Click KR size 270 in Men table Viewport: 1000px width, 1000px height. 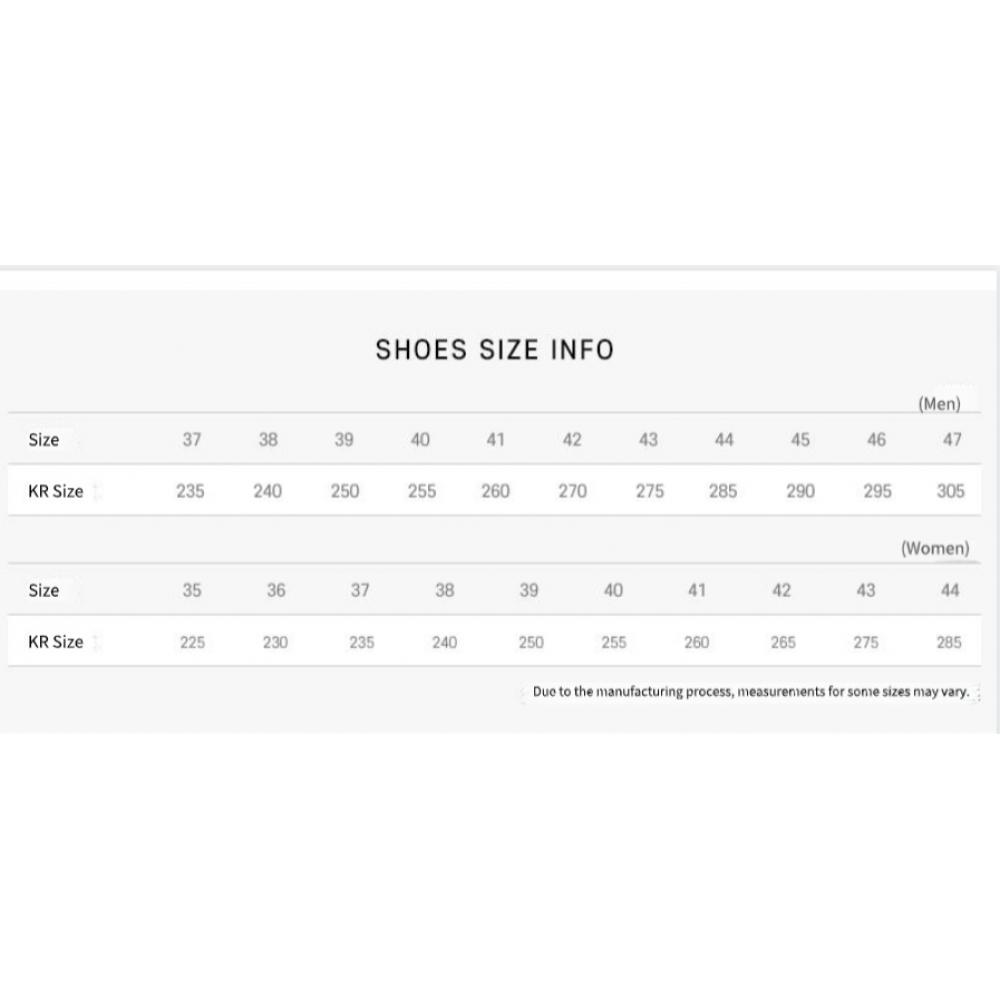572,491
